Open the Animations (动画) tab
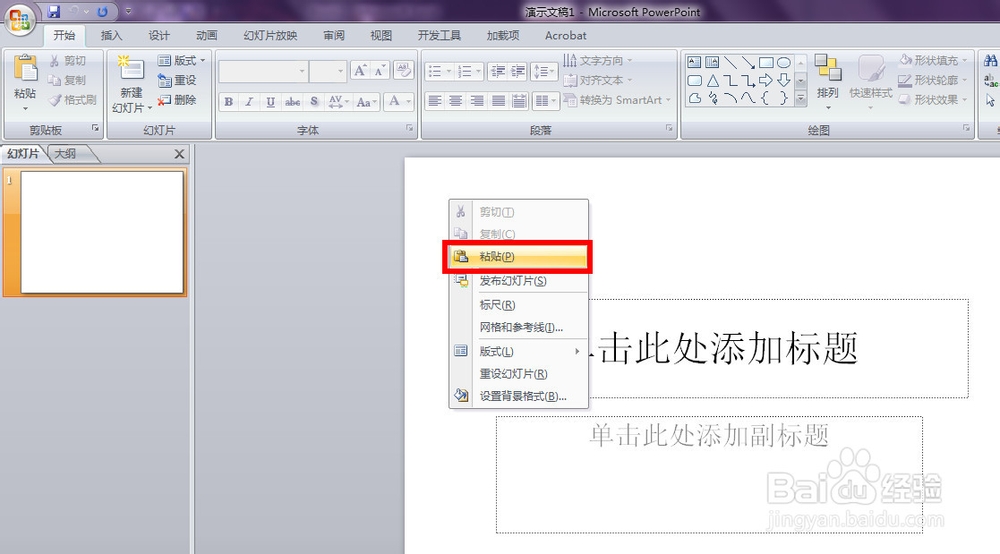Image resolution: width=1000 pixels, height=554 pixels. [x=207, y=36]
